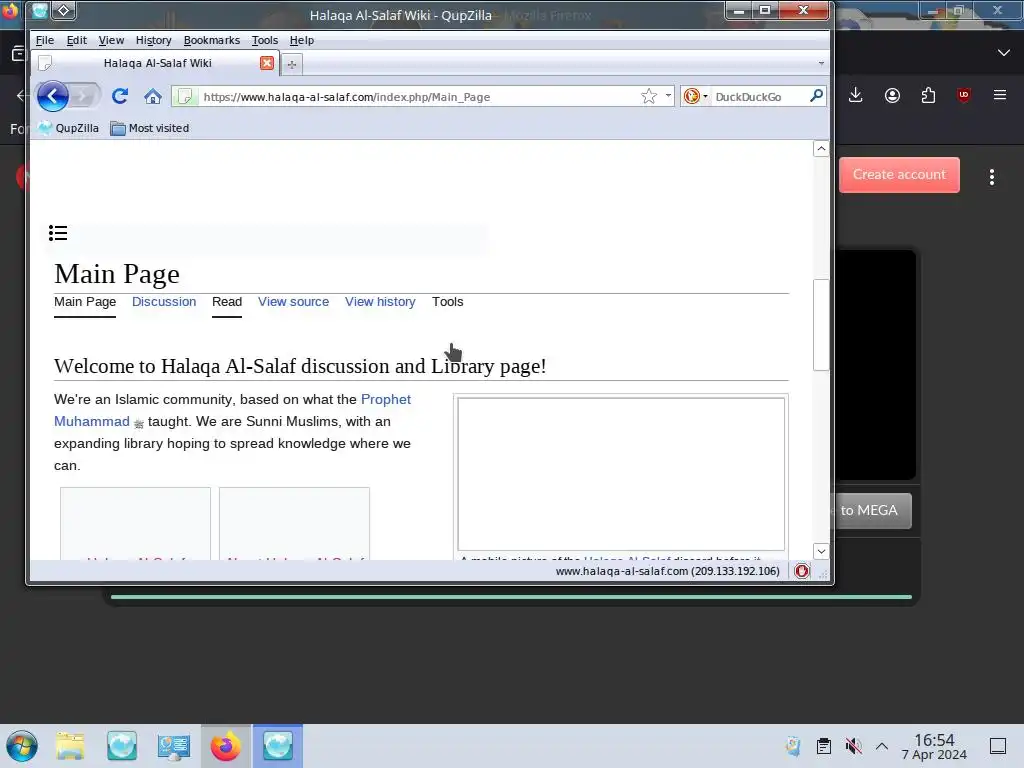Viewport: 1024px width, 768px height.
Task: Open the system settings taskbar icon
Action: coord(174,746)
